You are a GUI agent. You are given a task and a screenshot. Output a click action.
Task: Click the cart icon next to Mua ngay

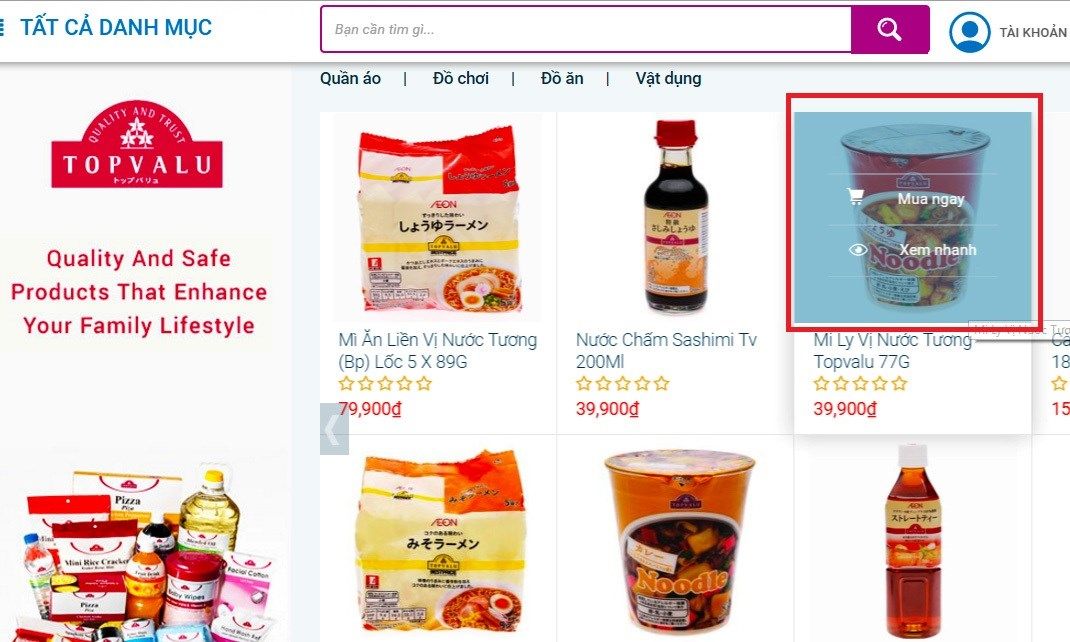[x=855, y=197]
